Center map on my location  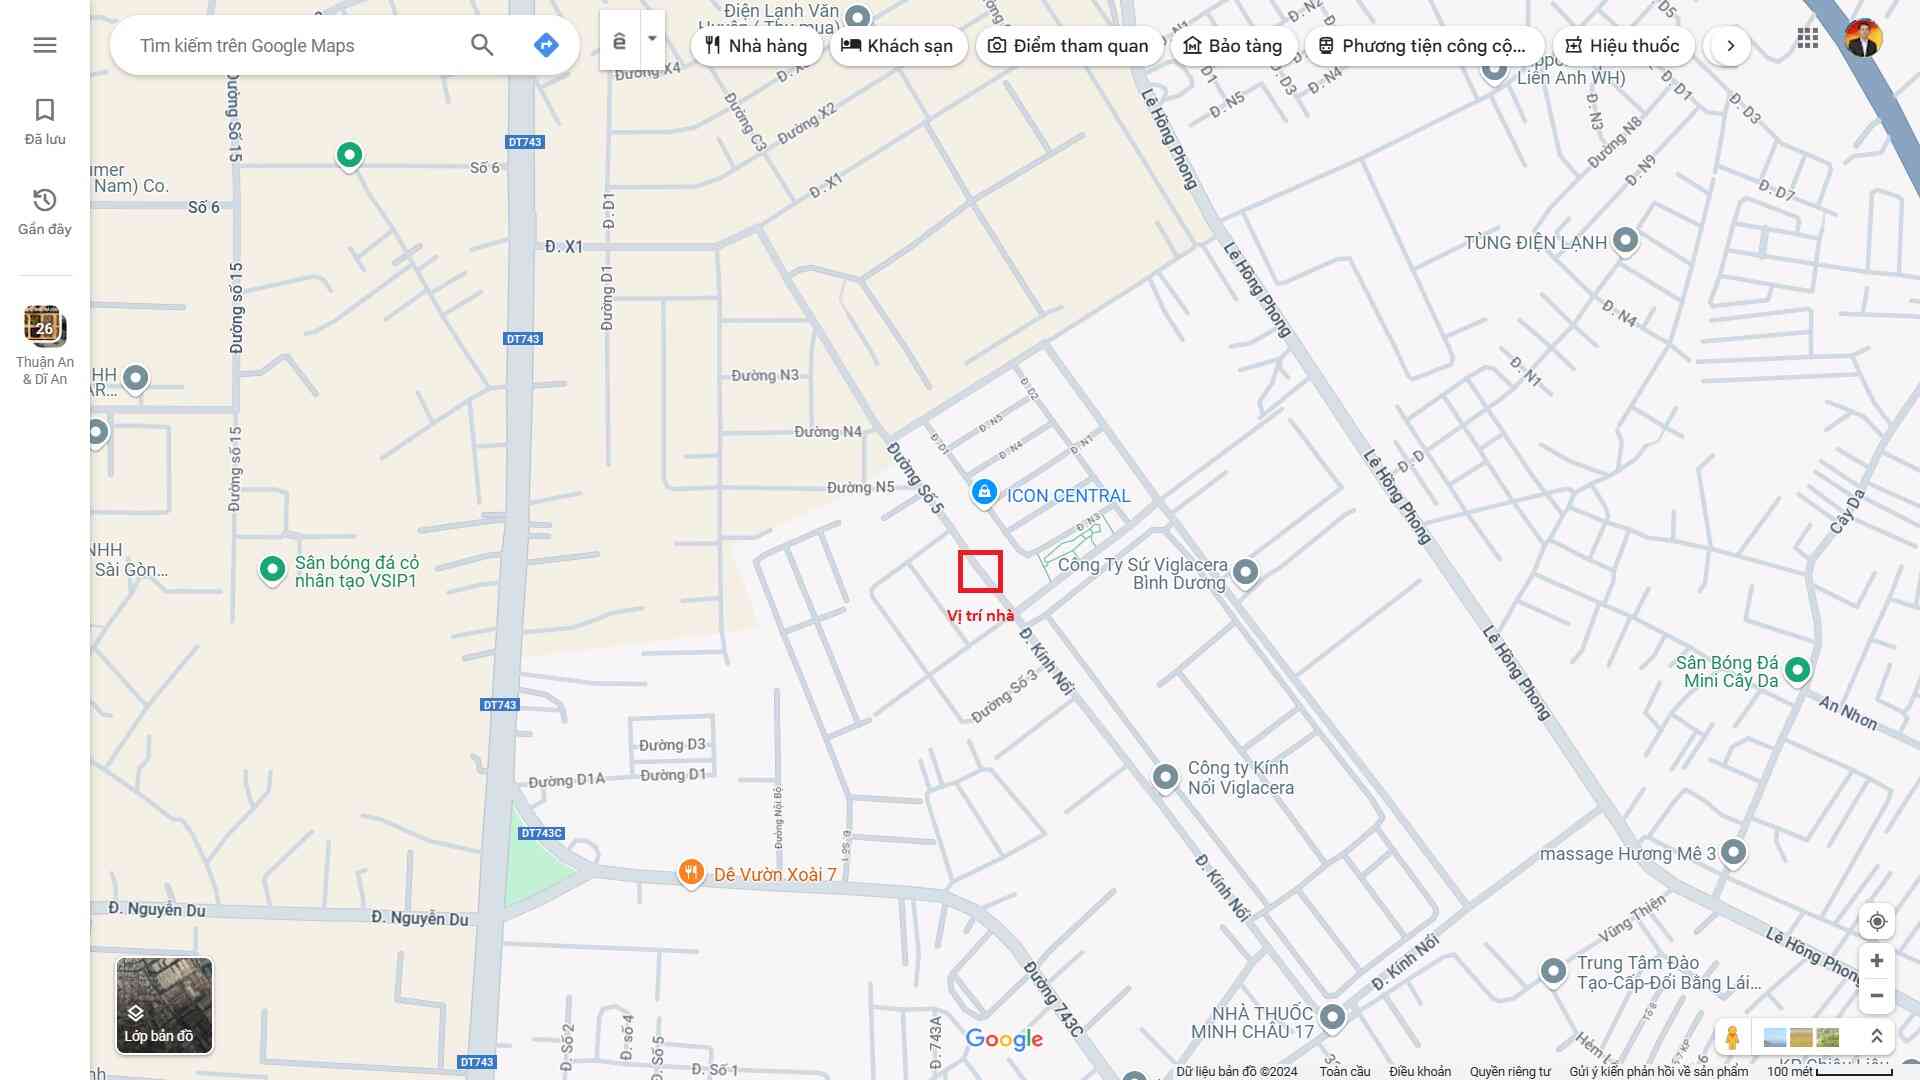1876,922
